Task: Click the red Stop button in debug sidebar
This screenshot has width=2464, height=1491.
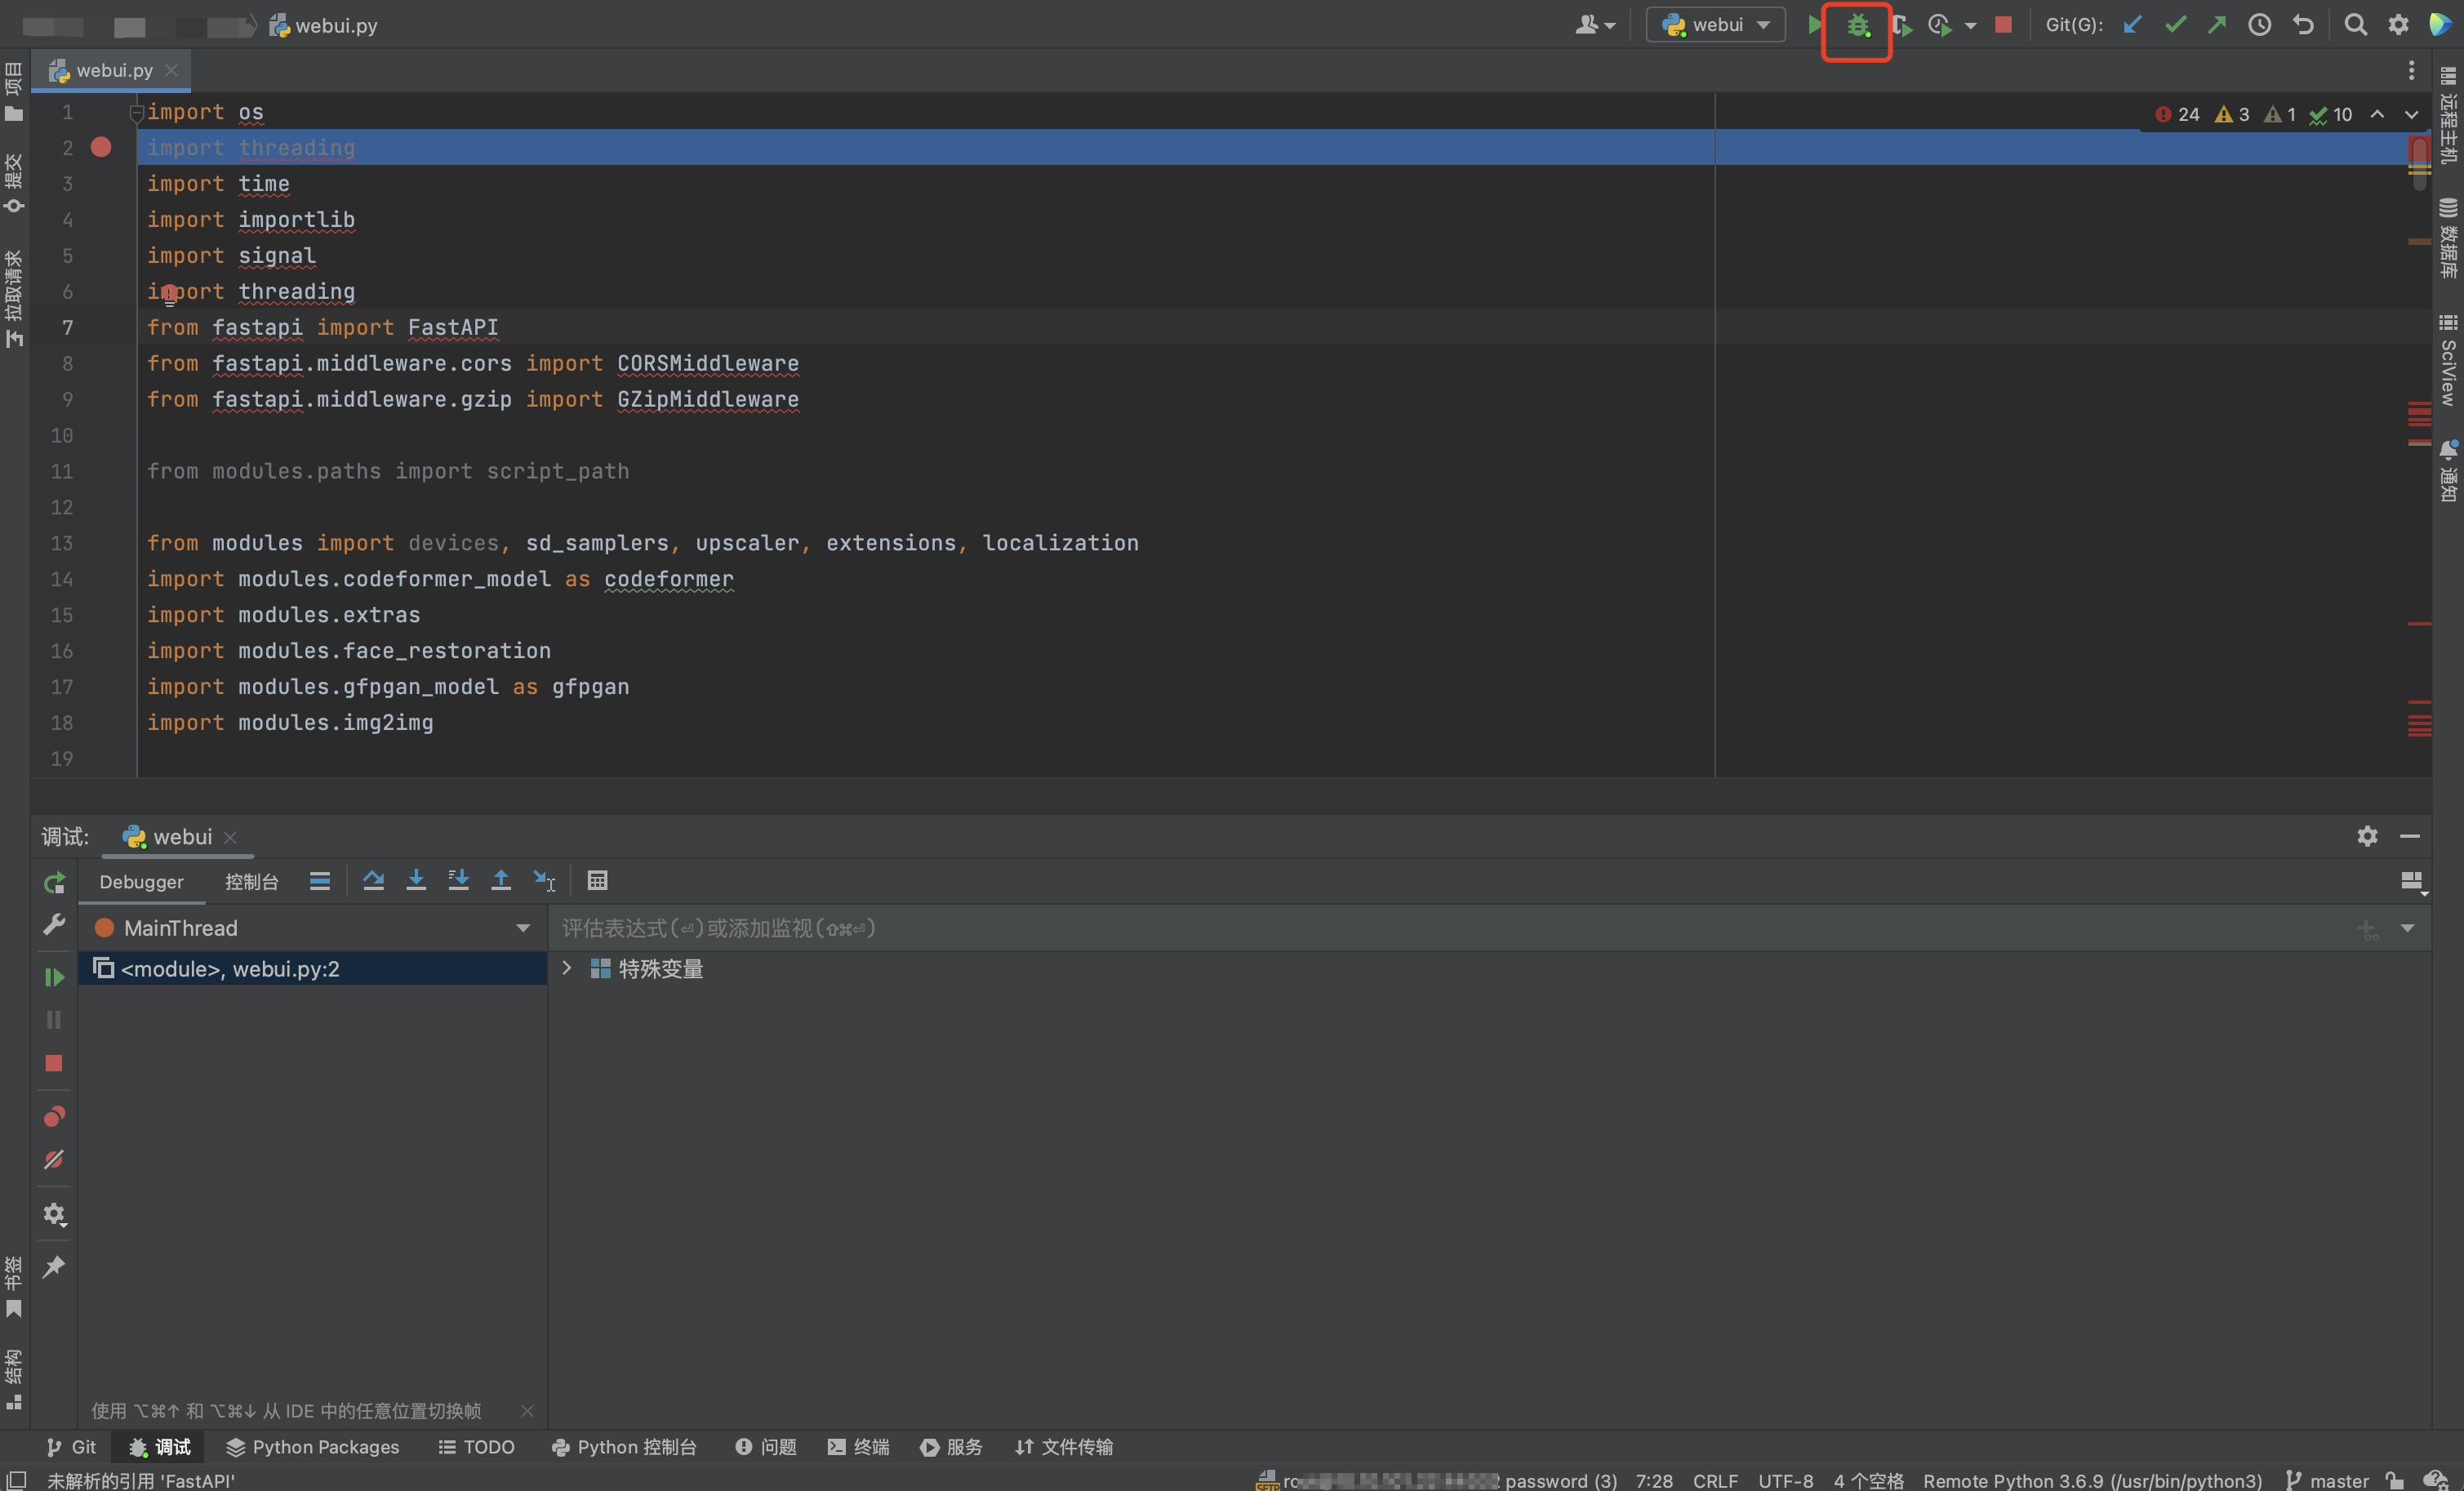Action: [54, 1063]
